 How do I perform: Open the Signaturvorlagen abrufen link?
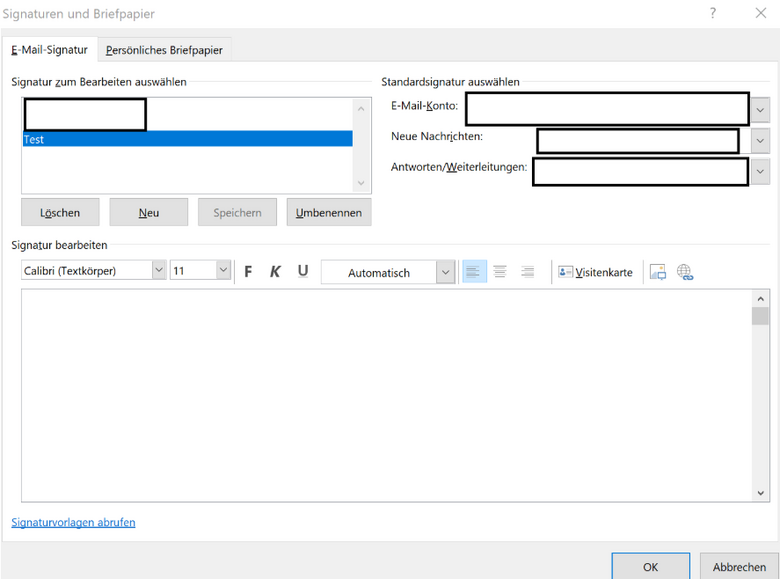[x=73, y=522]
